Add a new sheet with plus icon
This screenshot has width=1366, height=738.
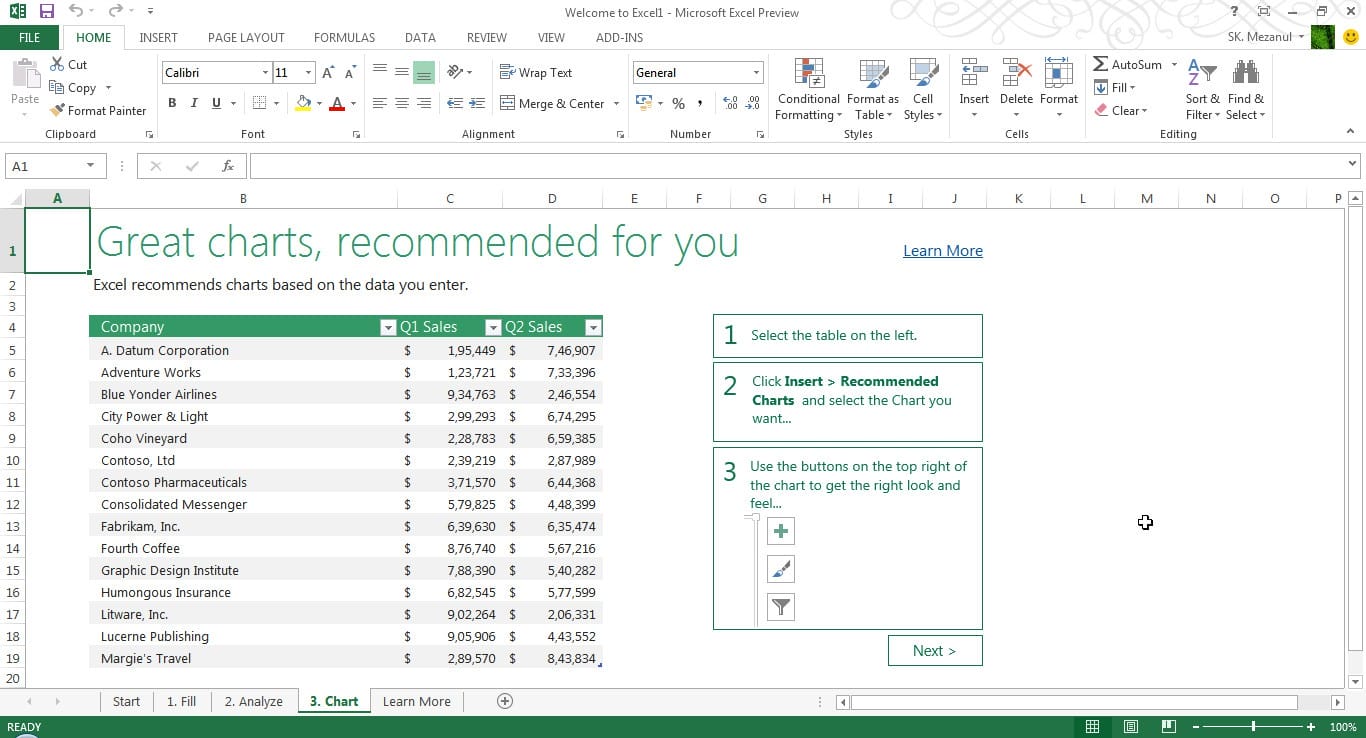505,701
